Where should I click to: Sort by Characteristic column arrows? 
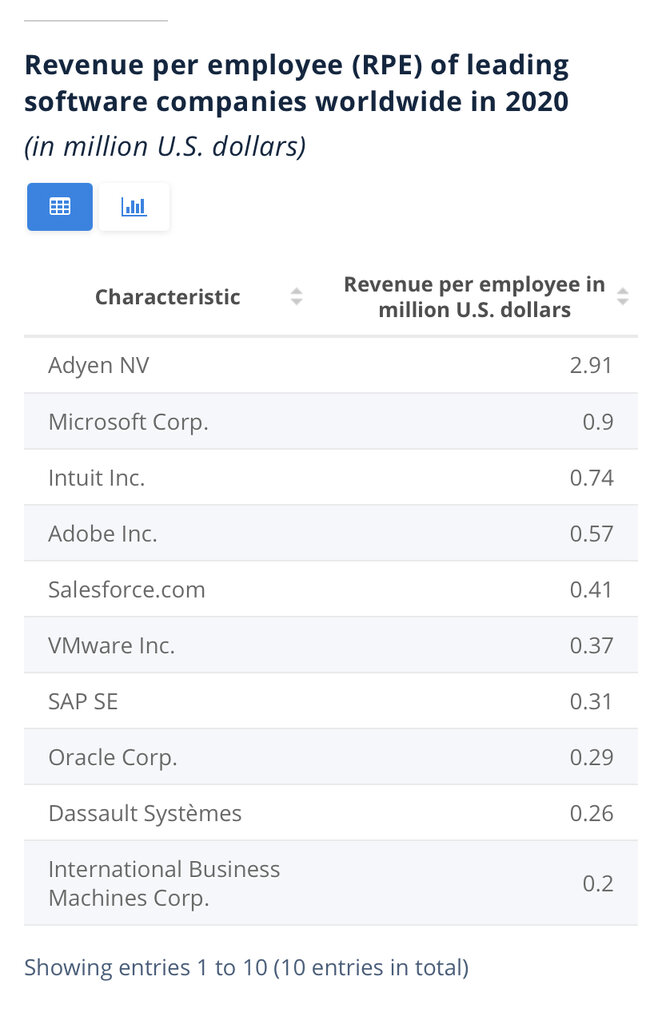point(296,296)
